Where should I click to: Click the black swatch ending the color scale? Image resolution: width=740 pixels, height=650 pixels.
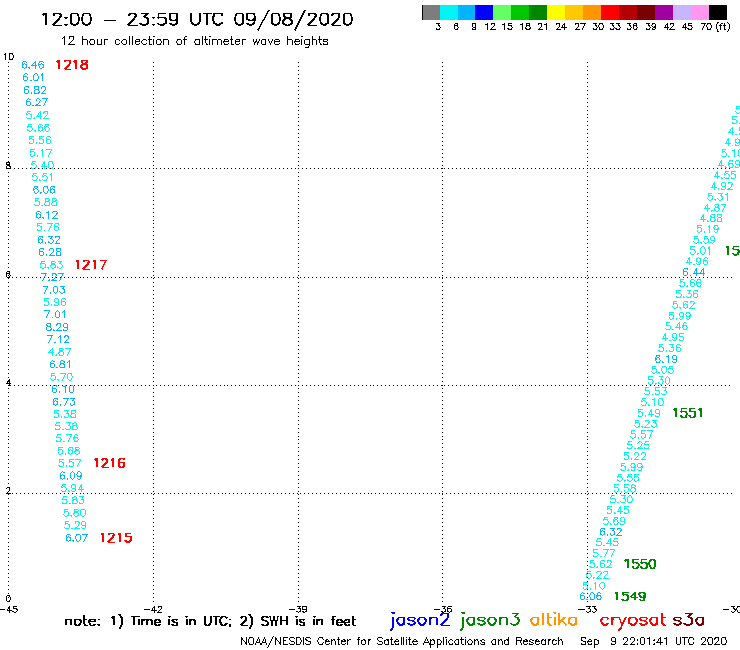click(718, 12)
